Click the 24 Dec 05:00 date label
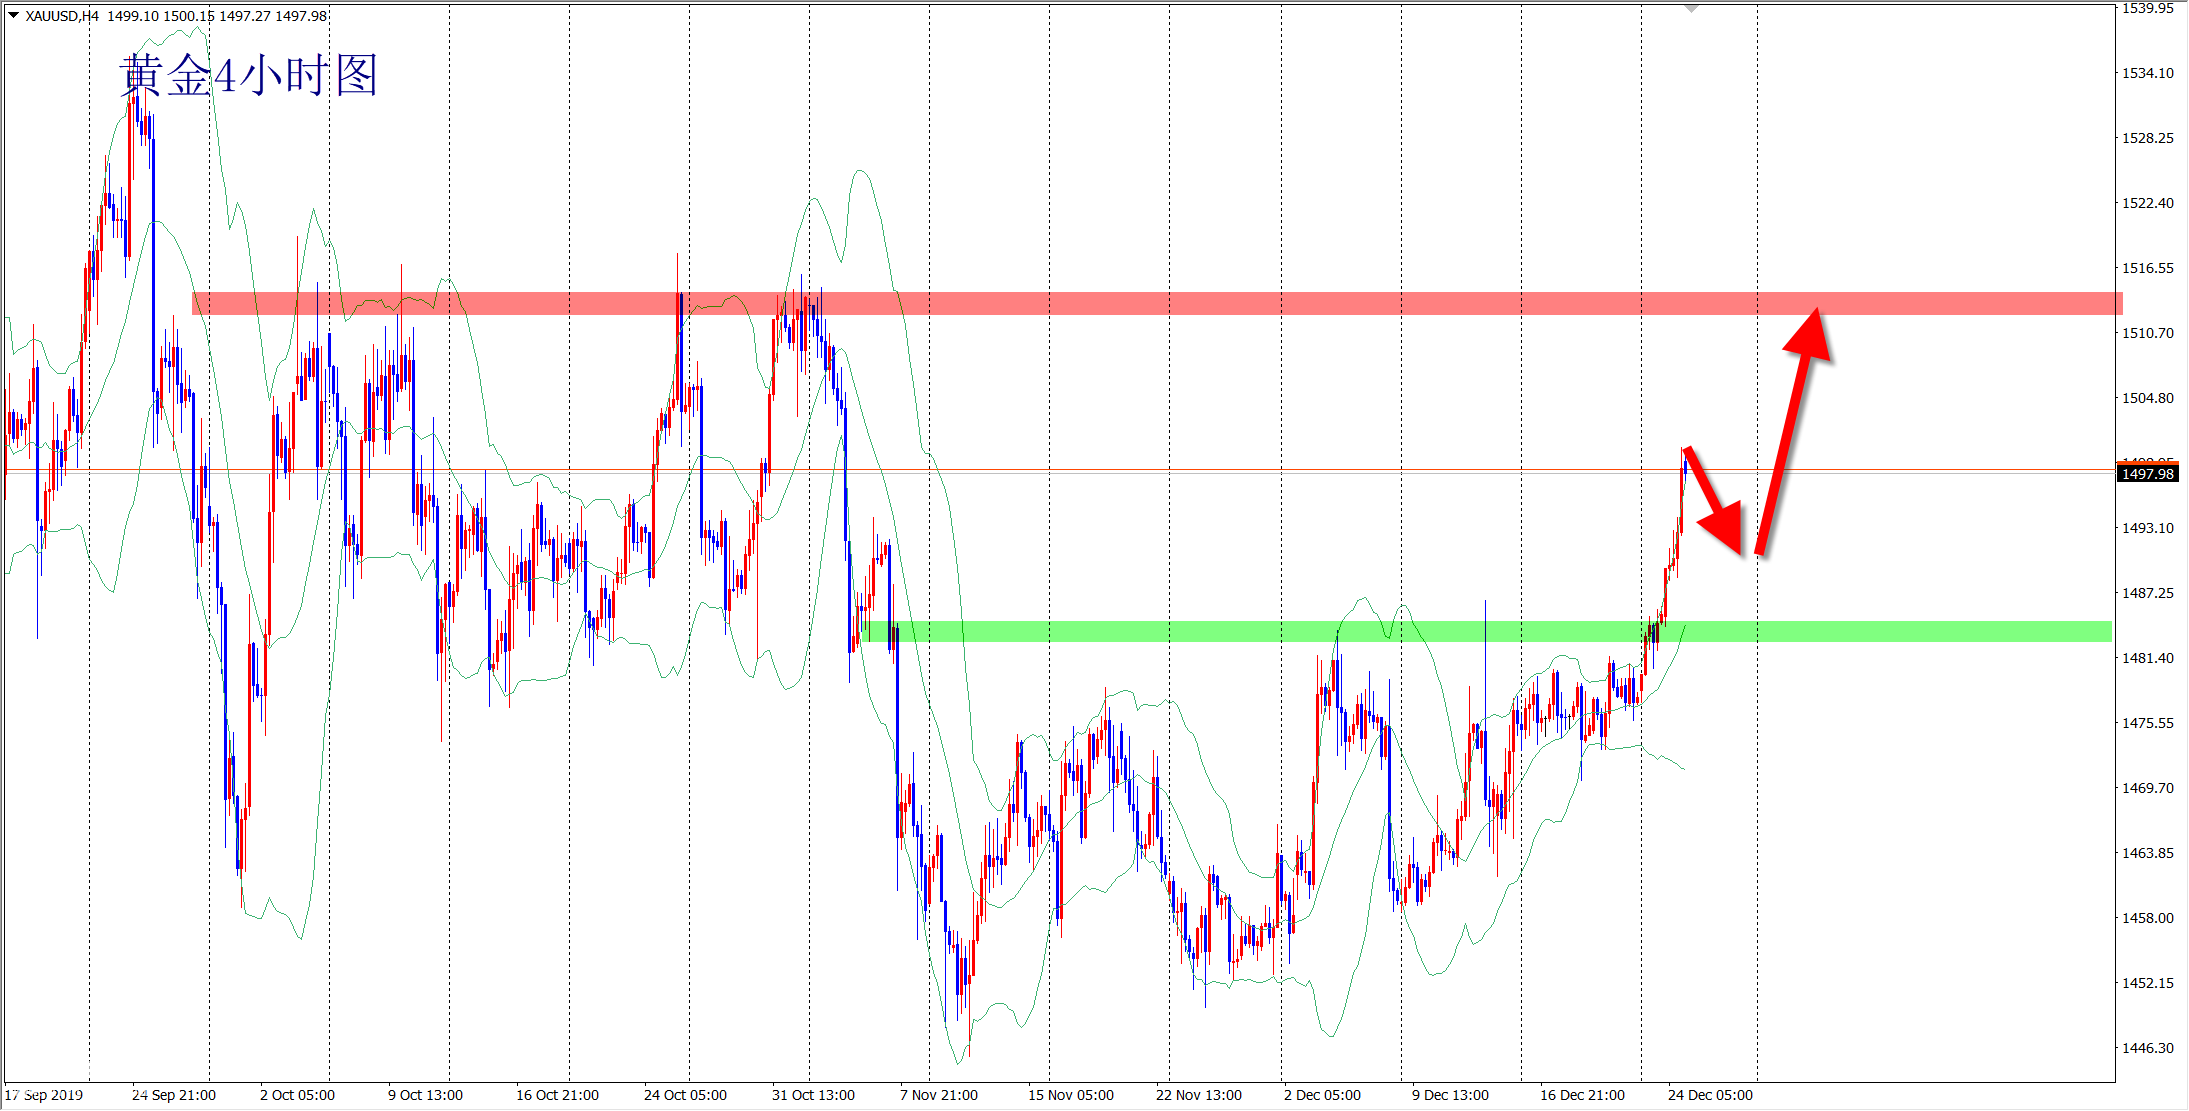The image size is (2189, 1111). click(x=1709, y=1095)
